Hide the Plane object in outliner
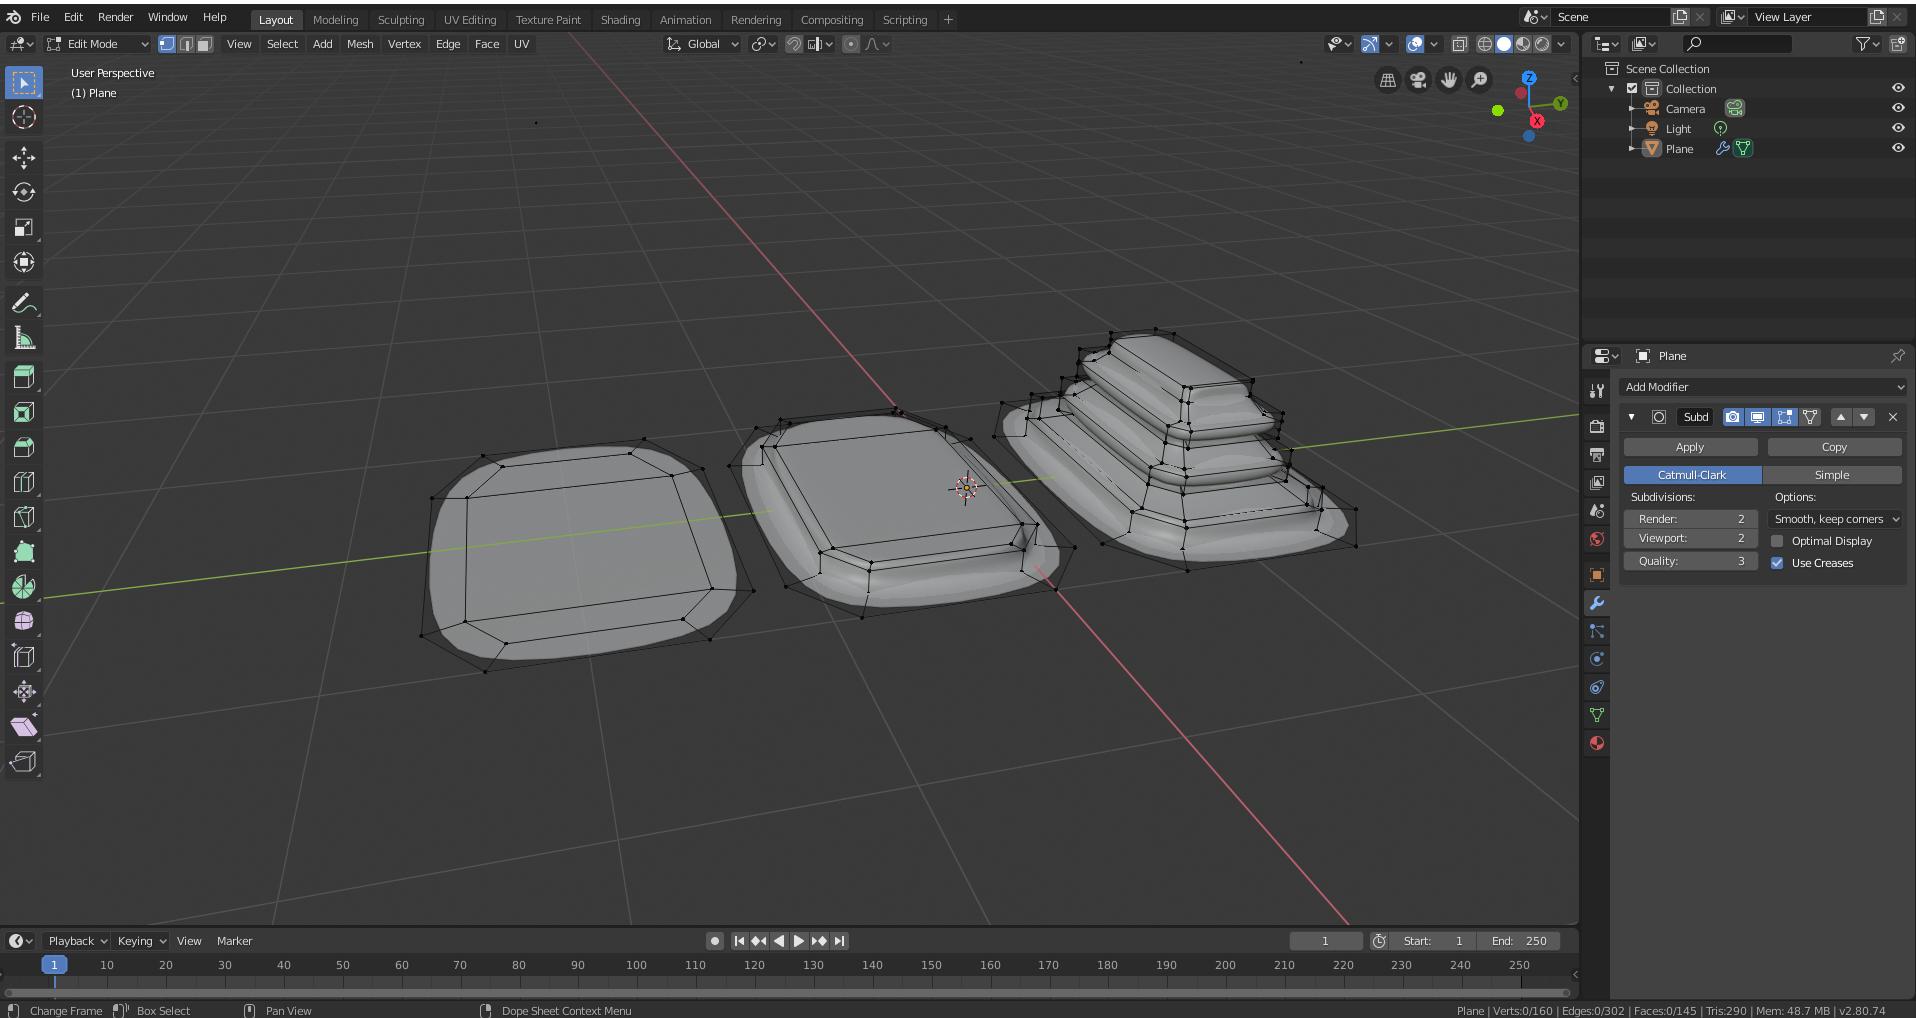1916x1018 pixels. pyautogui.click(x=1897, y=148)
